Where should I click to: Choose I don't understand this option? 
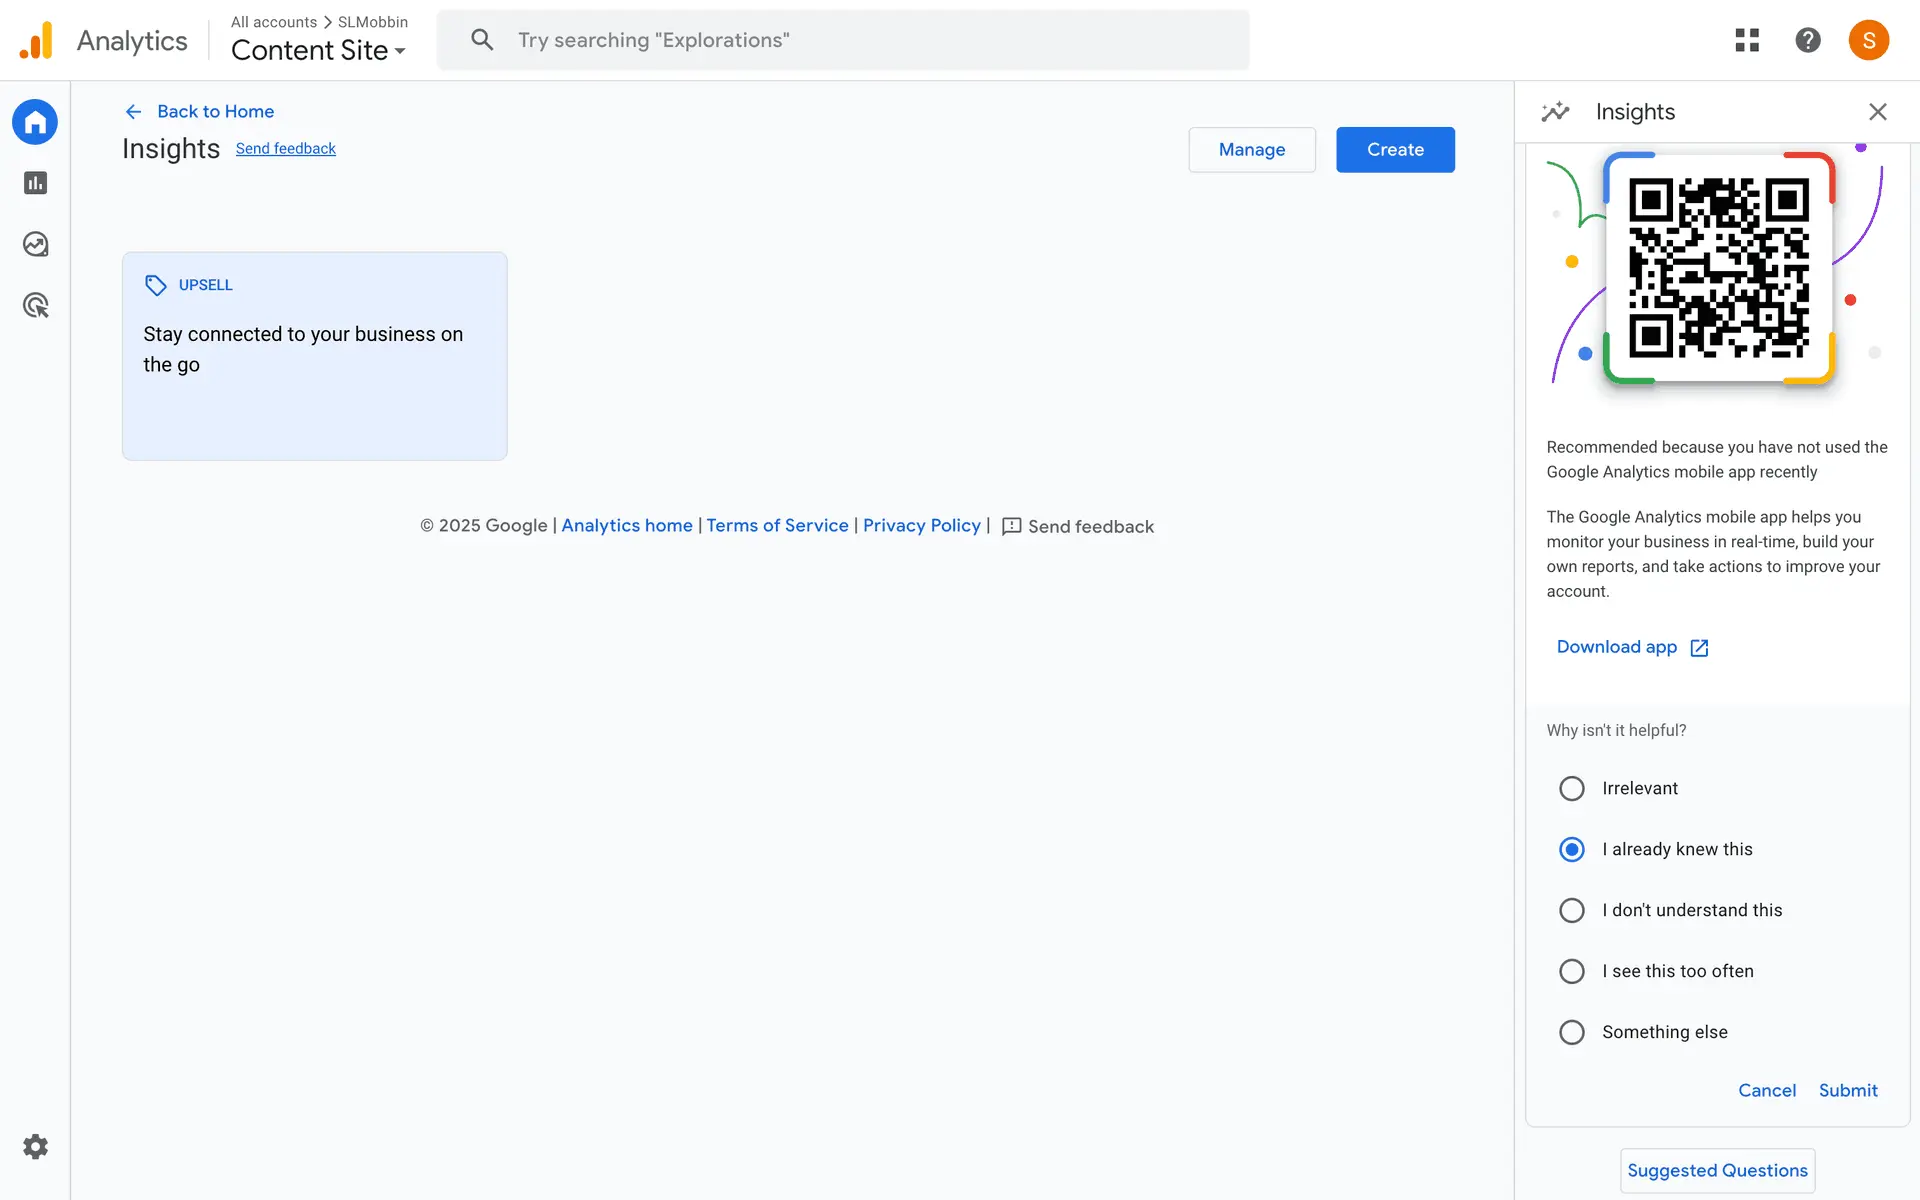1572,910
